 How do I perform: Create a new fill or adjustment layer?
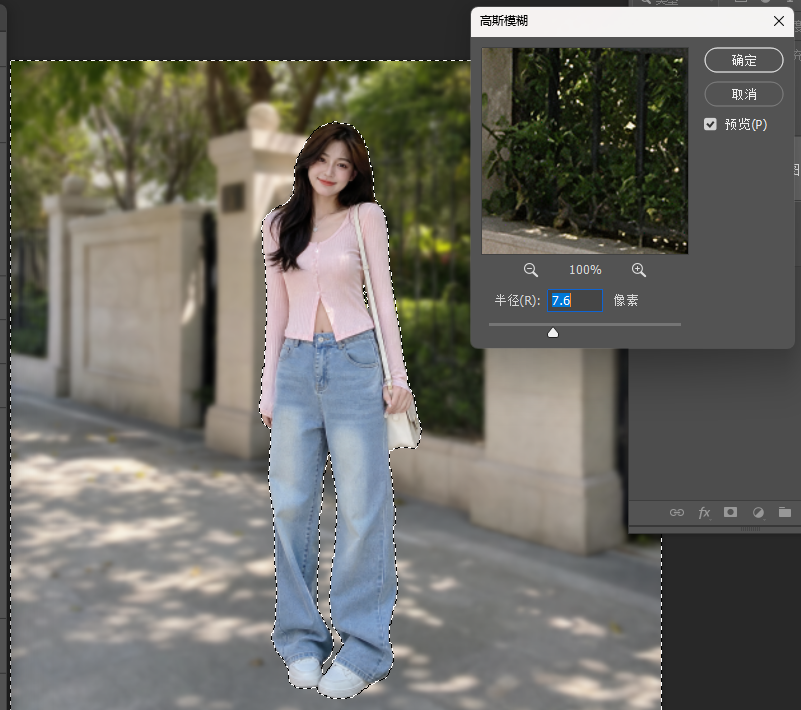(758, 512)
